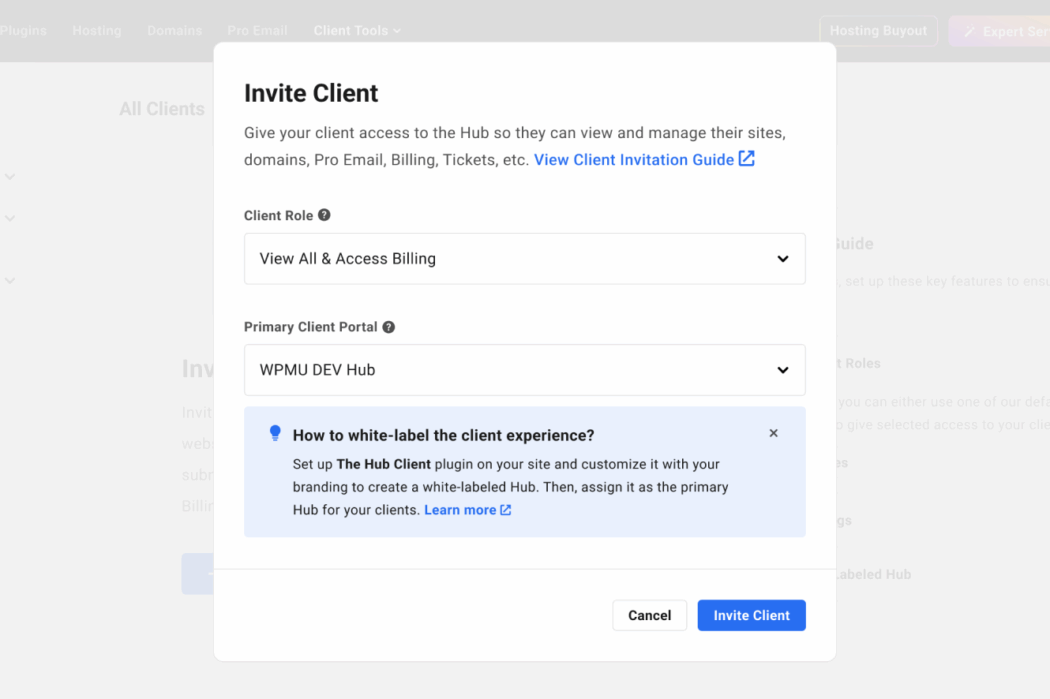Open help tooltip beside Primary Client Portal
Viewport: 1050px width, 699px height.
point(389,327)
